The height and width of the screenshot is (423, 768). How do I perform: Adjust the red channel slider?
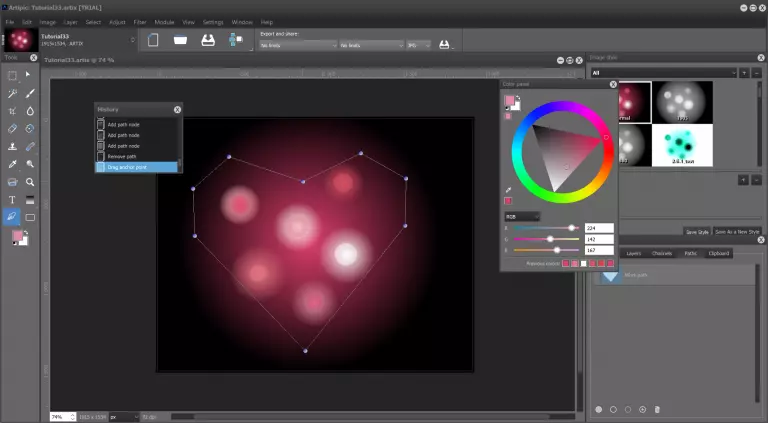click(572, 228)
